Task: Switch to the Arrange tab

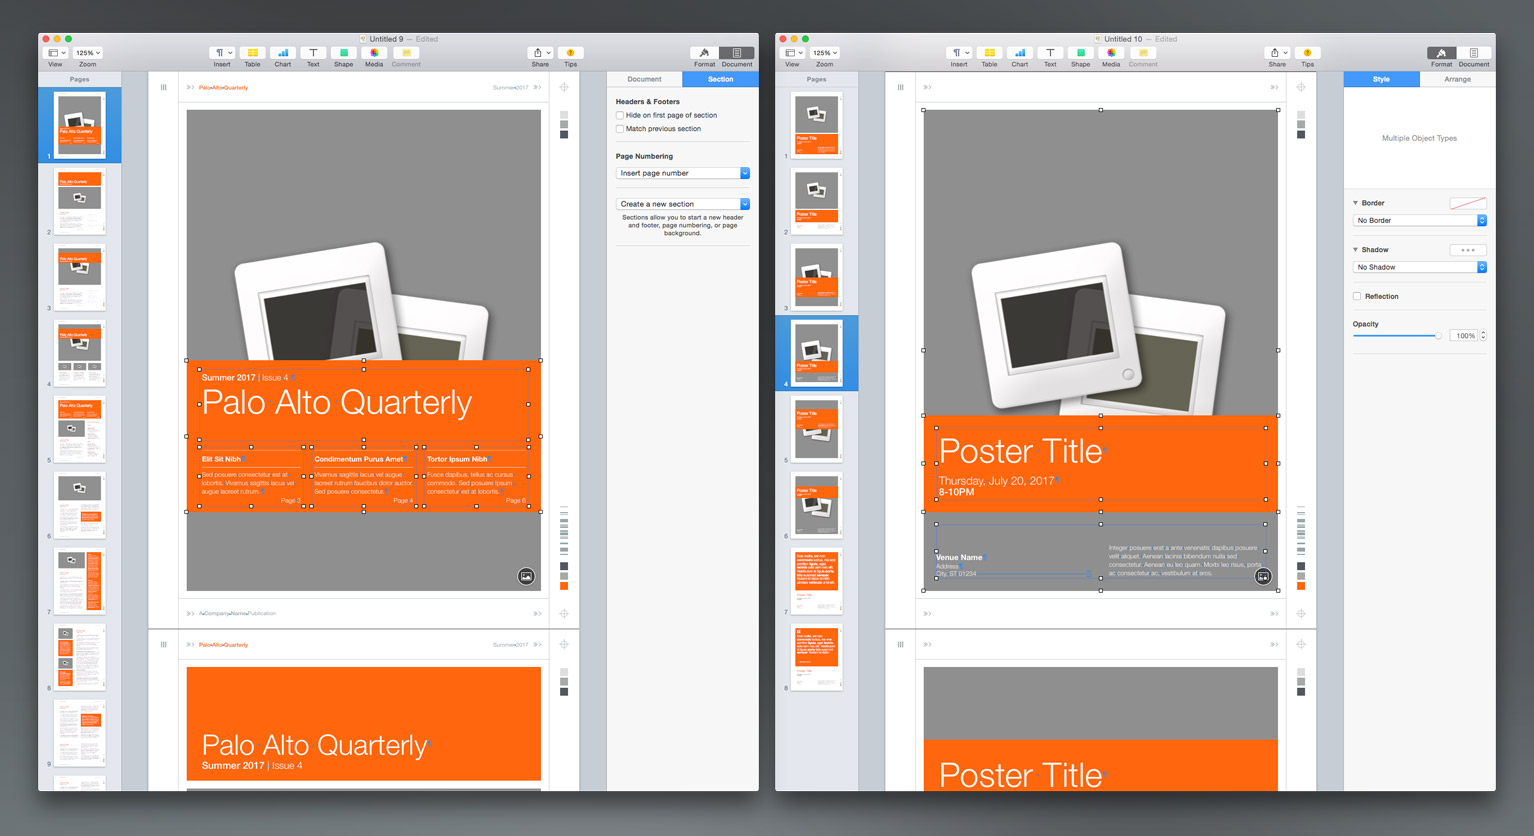Action: pyautogui.click(x=1457, y=79)
